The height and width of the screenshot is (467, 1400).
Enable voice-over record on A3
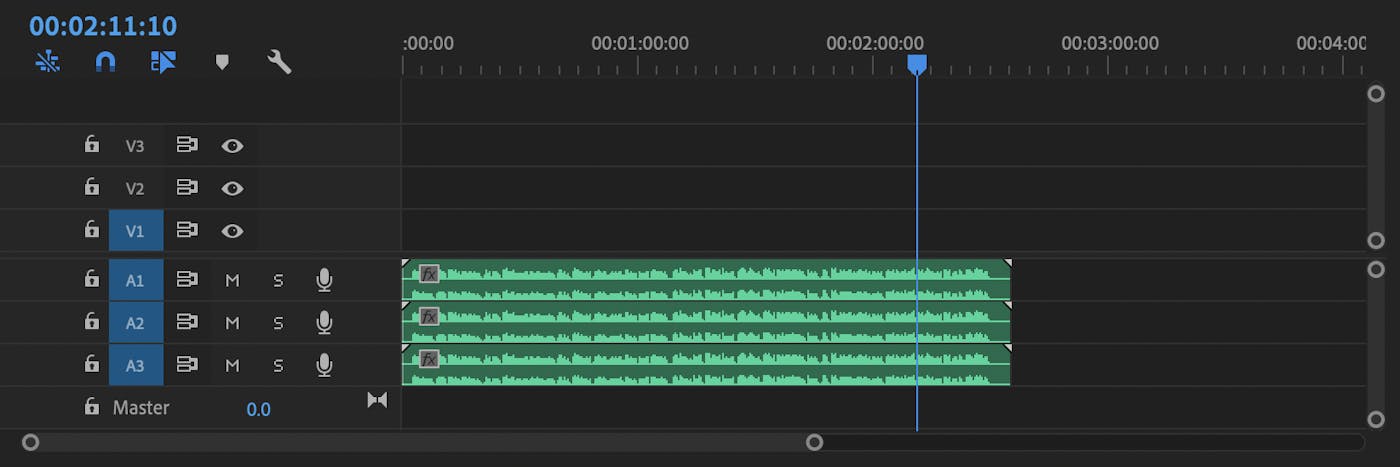tap(324, 365)
